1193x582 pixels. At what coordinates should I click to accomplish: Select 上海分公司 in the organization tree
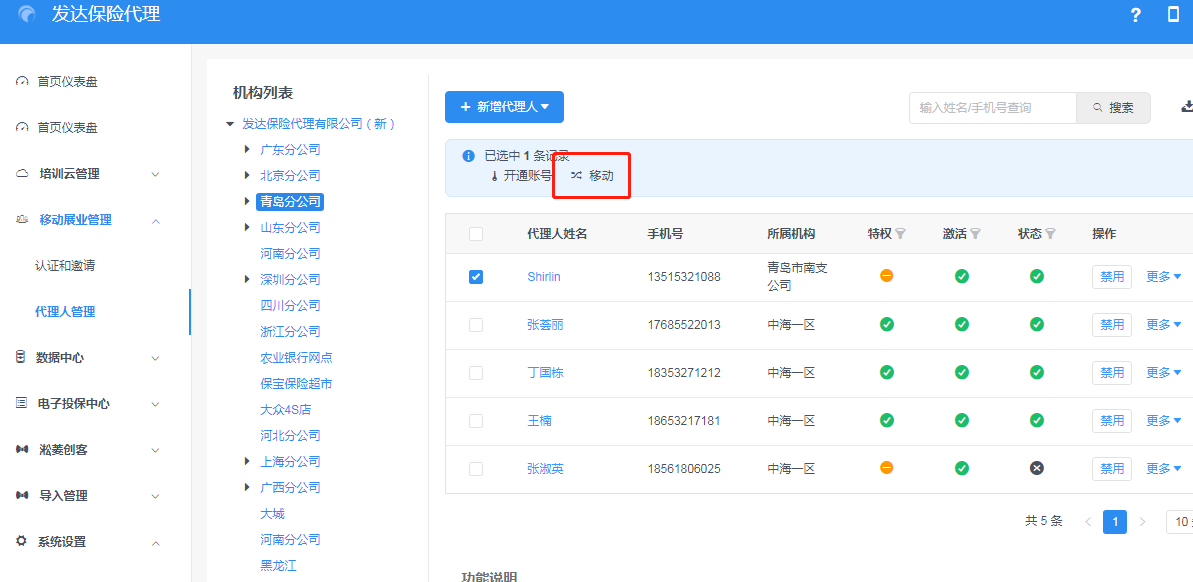coord(290,462)
